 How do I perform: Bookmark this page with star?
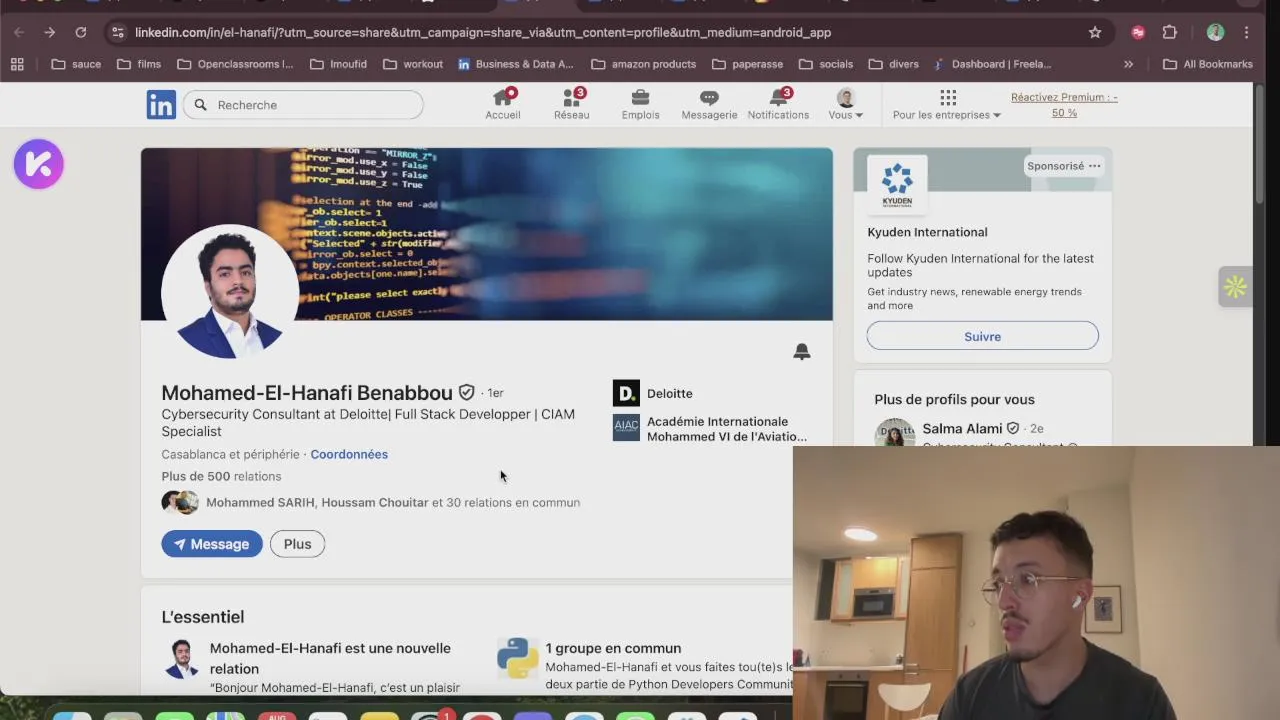1095,32
